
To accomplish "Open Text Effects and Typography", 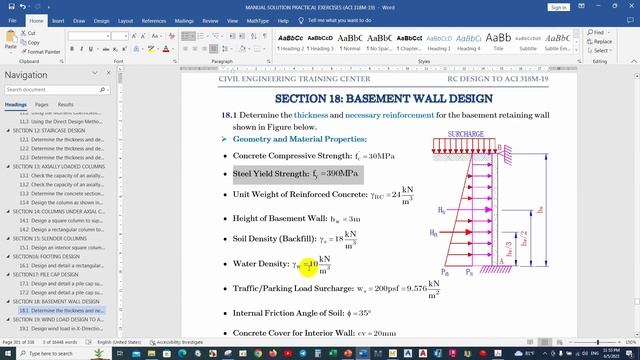I will tap(137, 49).
